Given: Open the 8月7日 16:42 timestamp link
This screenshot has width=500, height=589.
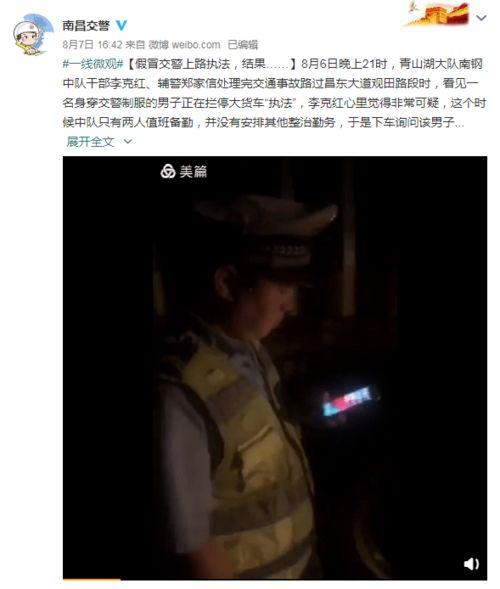Looking at the screenshot, I should (x=92, y=45).
